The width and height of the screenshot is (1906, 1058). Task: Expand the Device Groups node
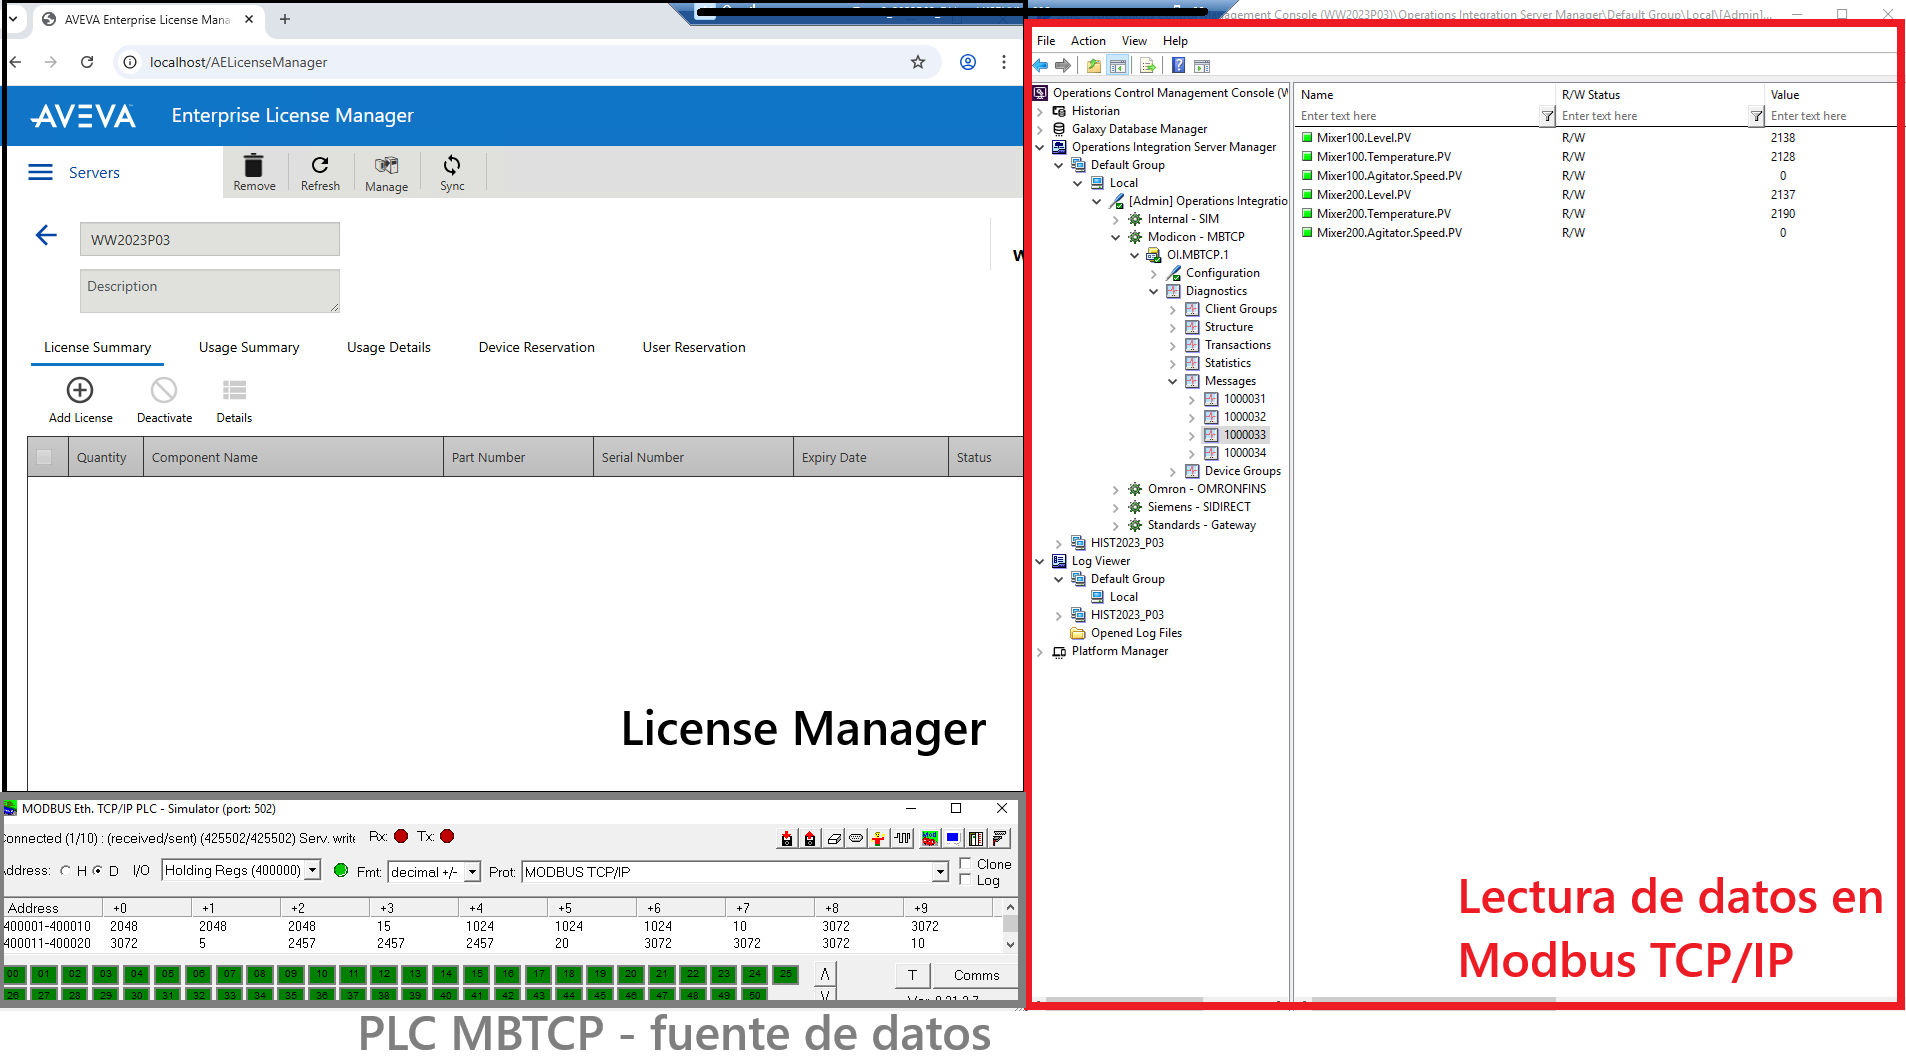pos(1173,471)
